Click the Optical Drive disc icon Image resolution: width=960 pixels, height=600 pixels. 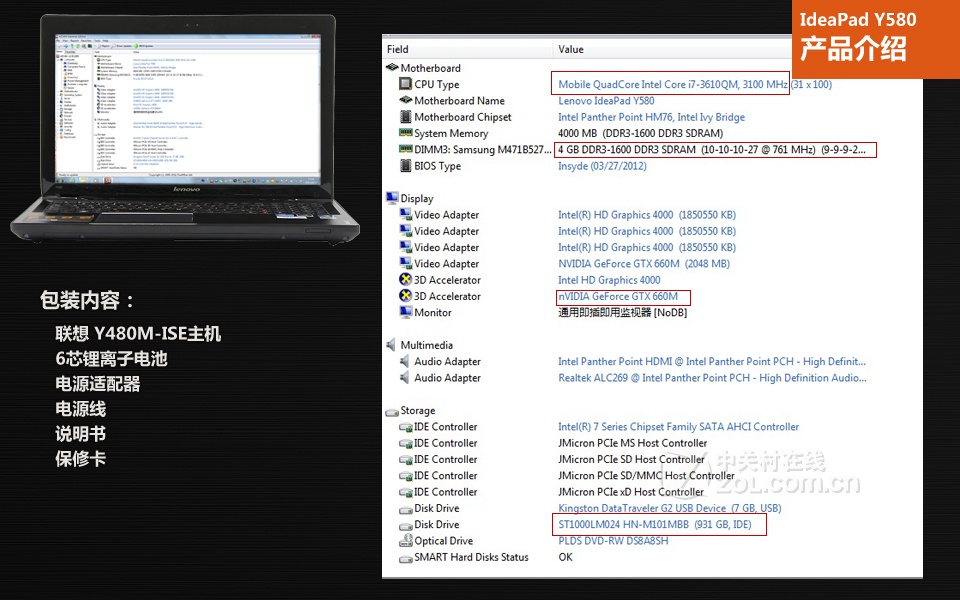coord(405,541)
